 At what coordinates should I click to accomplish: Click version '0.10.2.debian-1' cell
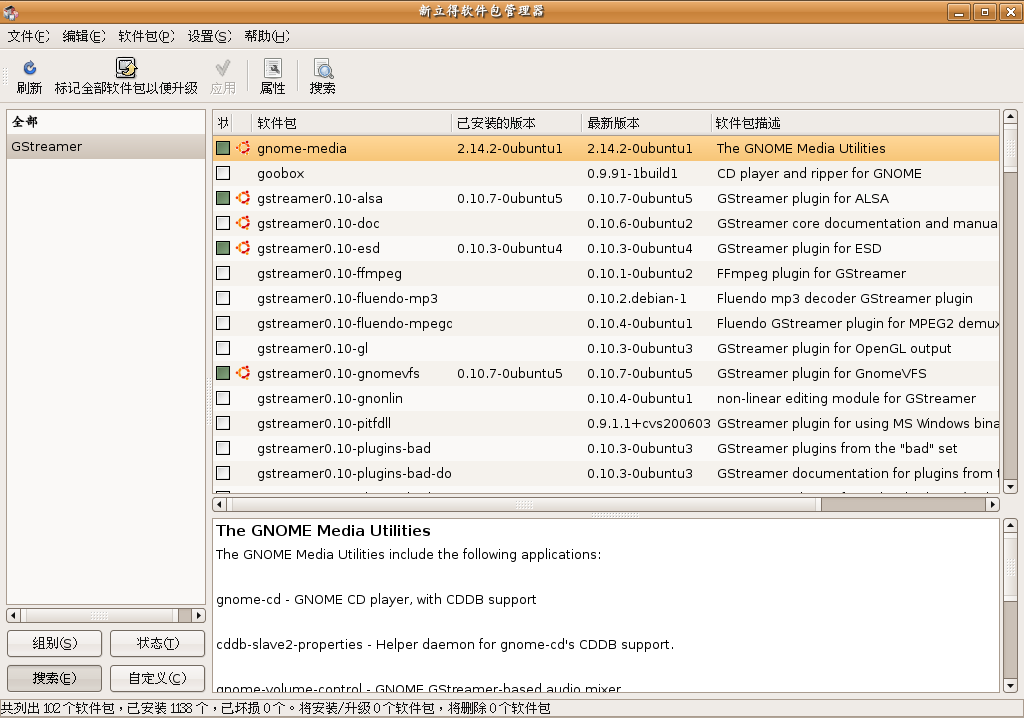tap(637, 299)
